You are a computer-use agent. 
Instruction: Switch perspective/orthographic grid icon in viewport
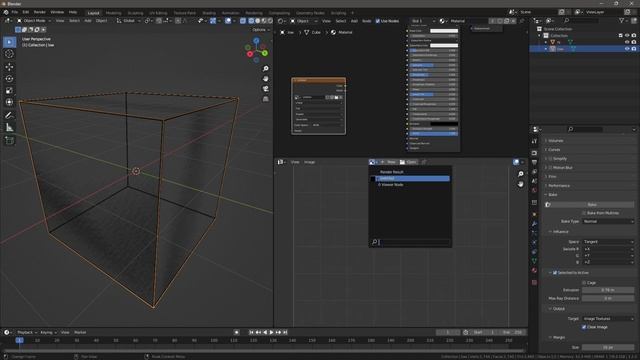tap(266, 99)
